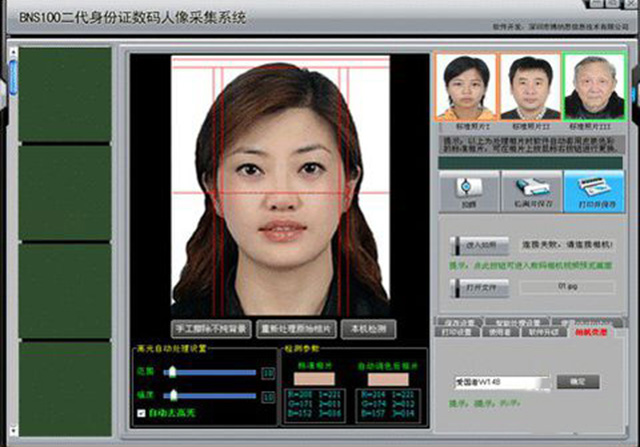640x447 pixels.
Task: Click the 重新处理原始相片 button
Action: (x=295, y=327)
